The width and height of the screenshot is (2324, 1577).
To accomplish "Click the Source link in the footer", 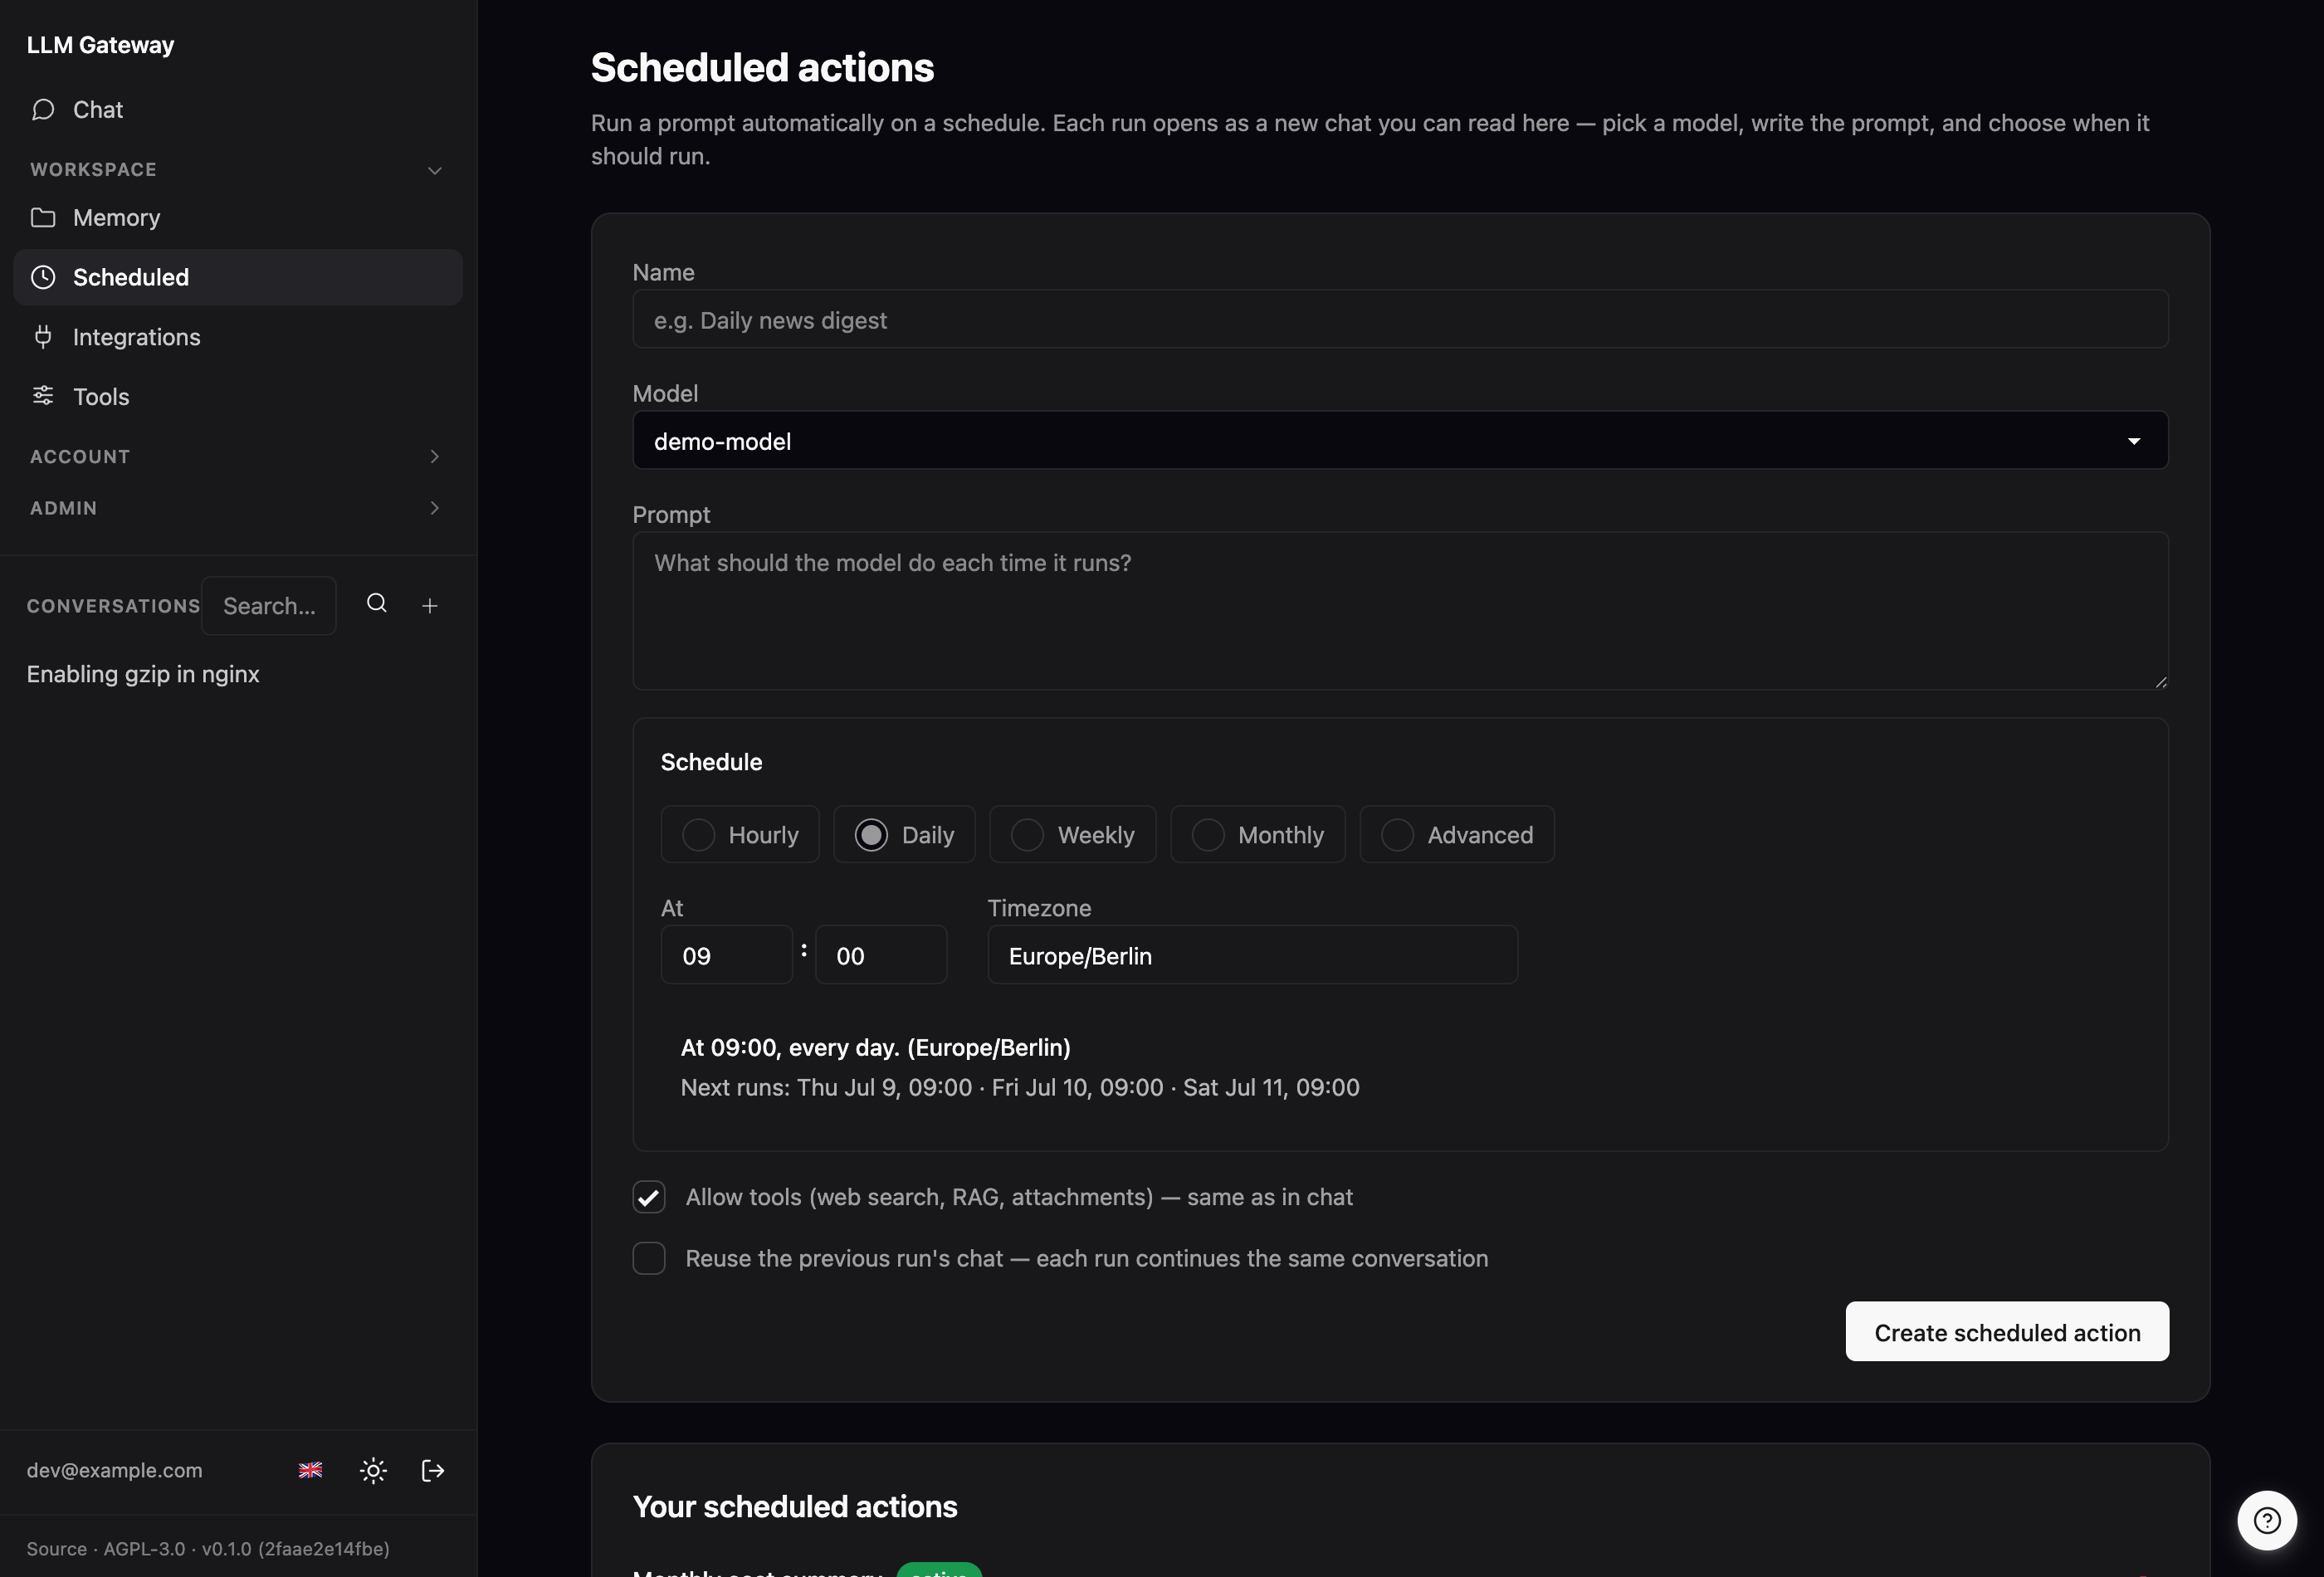I will coord(57,1549).
